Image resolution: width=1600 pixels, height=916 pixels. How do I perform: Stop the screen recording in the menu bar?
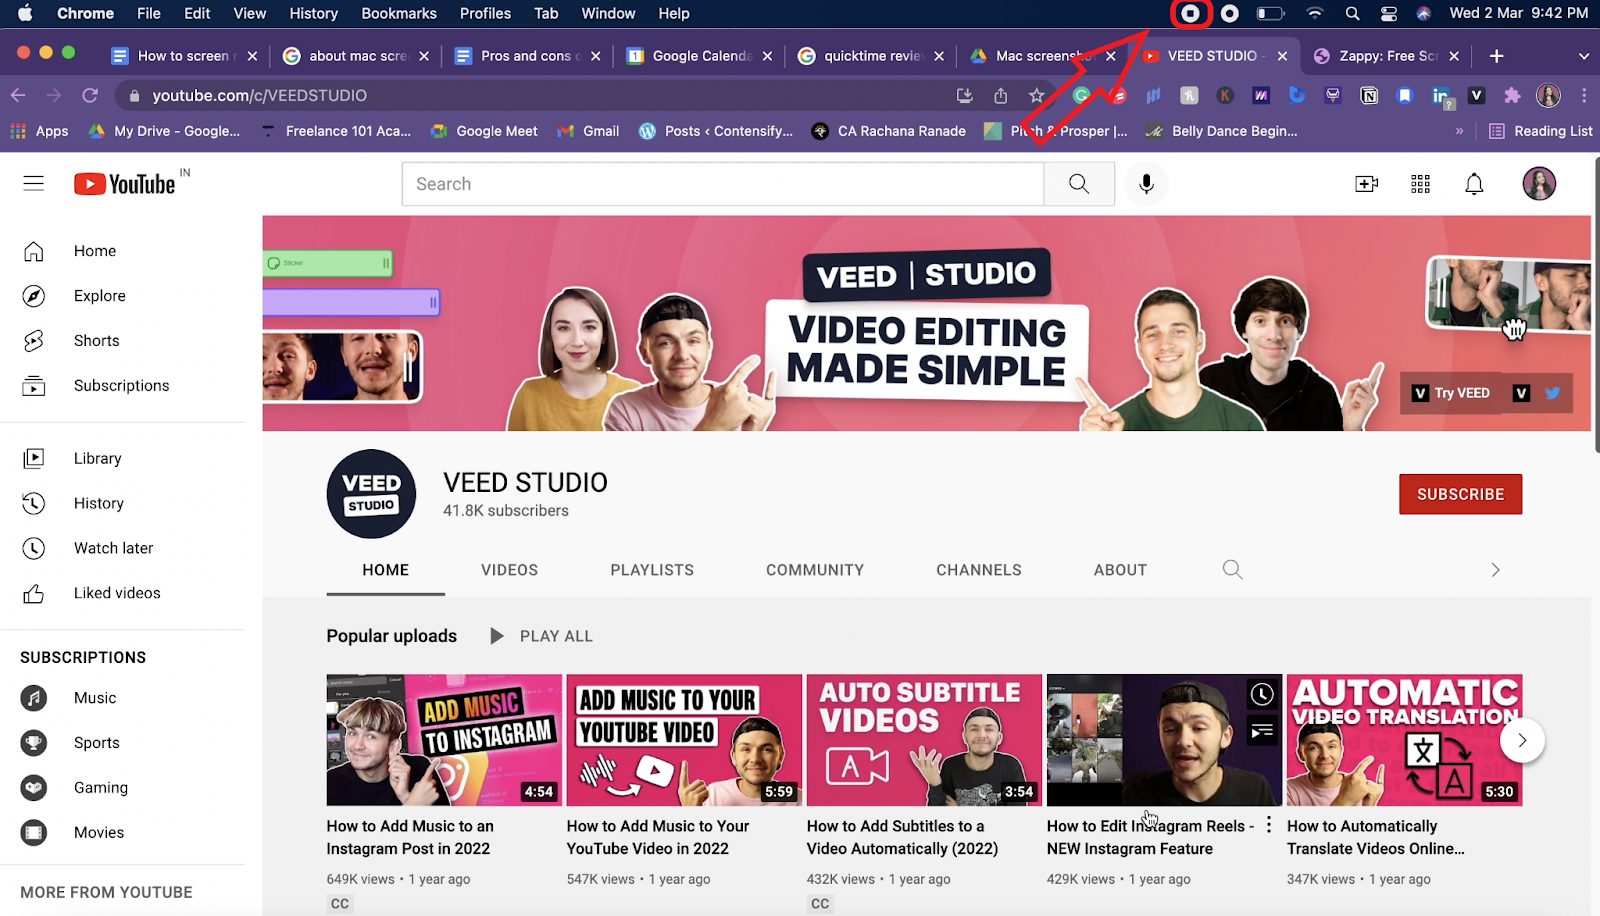pyautogui.click(x=1190, y=14)
